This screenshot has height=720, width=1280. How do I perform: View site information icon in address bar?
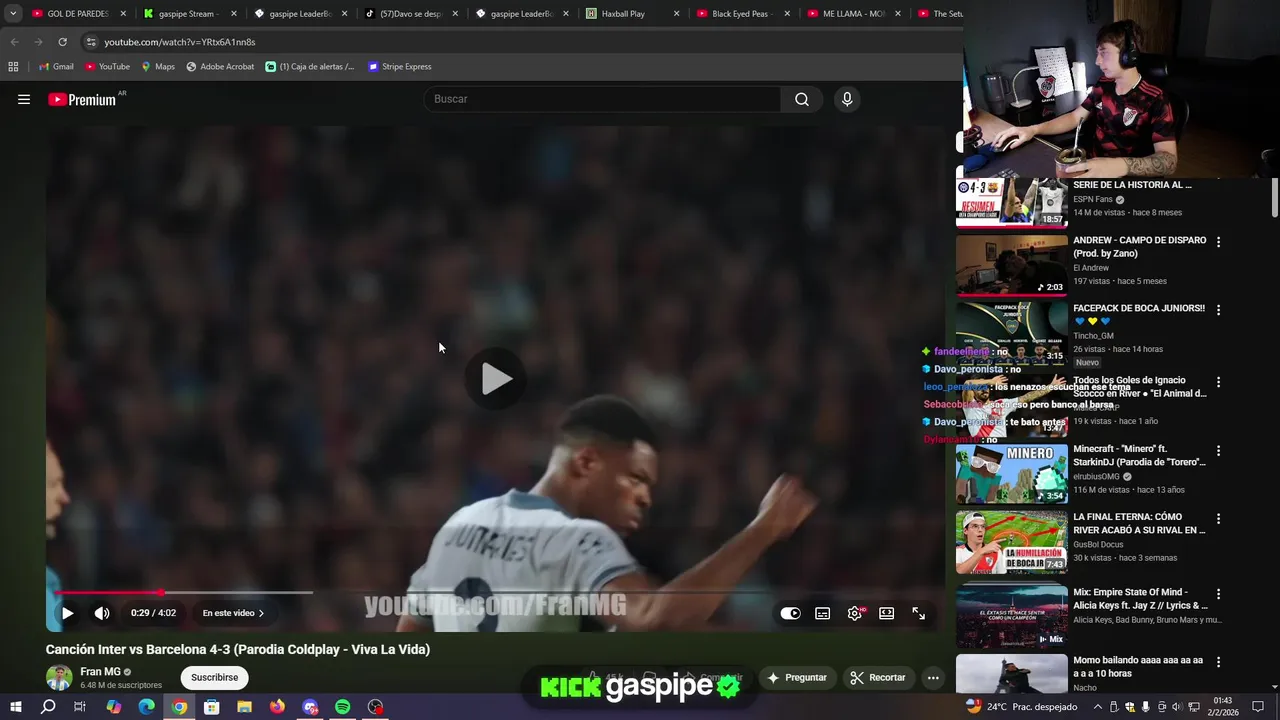90,42
